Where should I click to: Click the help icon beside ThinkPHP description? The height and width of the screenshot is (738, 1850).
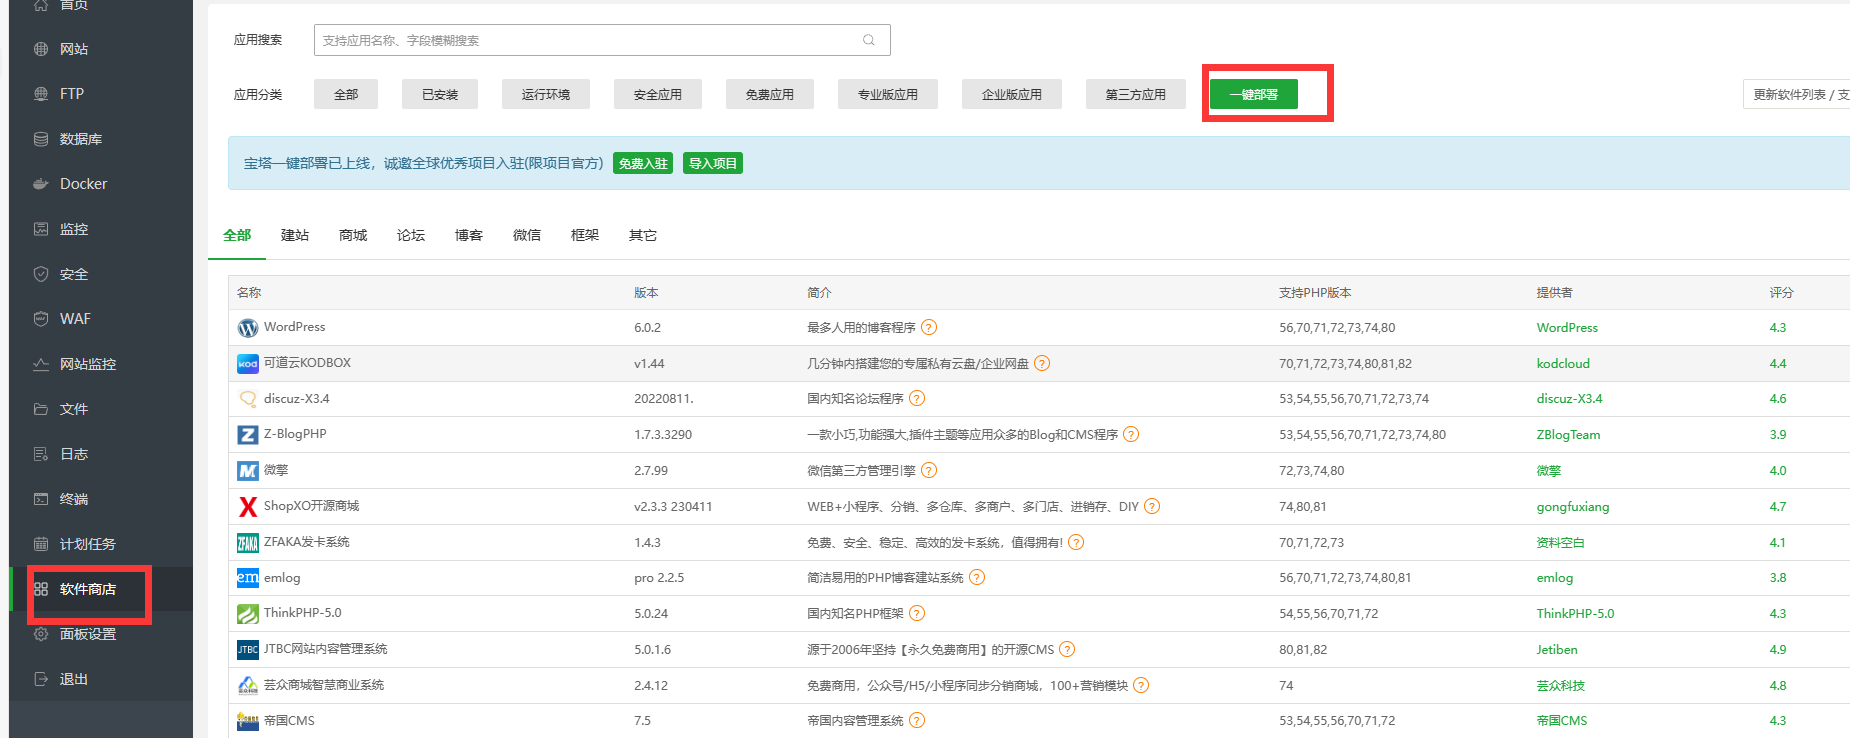click(917, 613)
